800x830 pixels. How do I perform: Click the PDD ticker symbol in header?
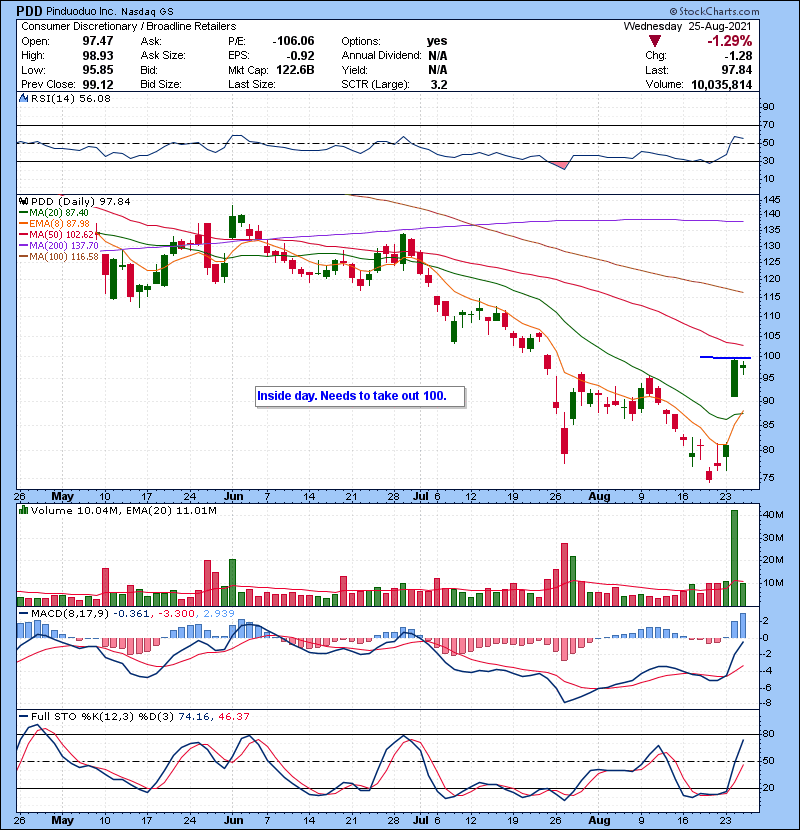30,11
